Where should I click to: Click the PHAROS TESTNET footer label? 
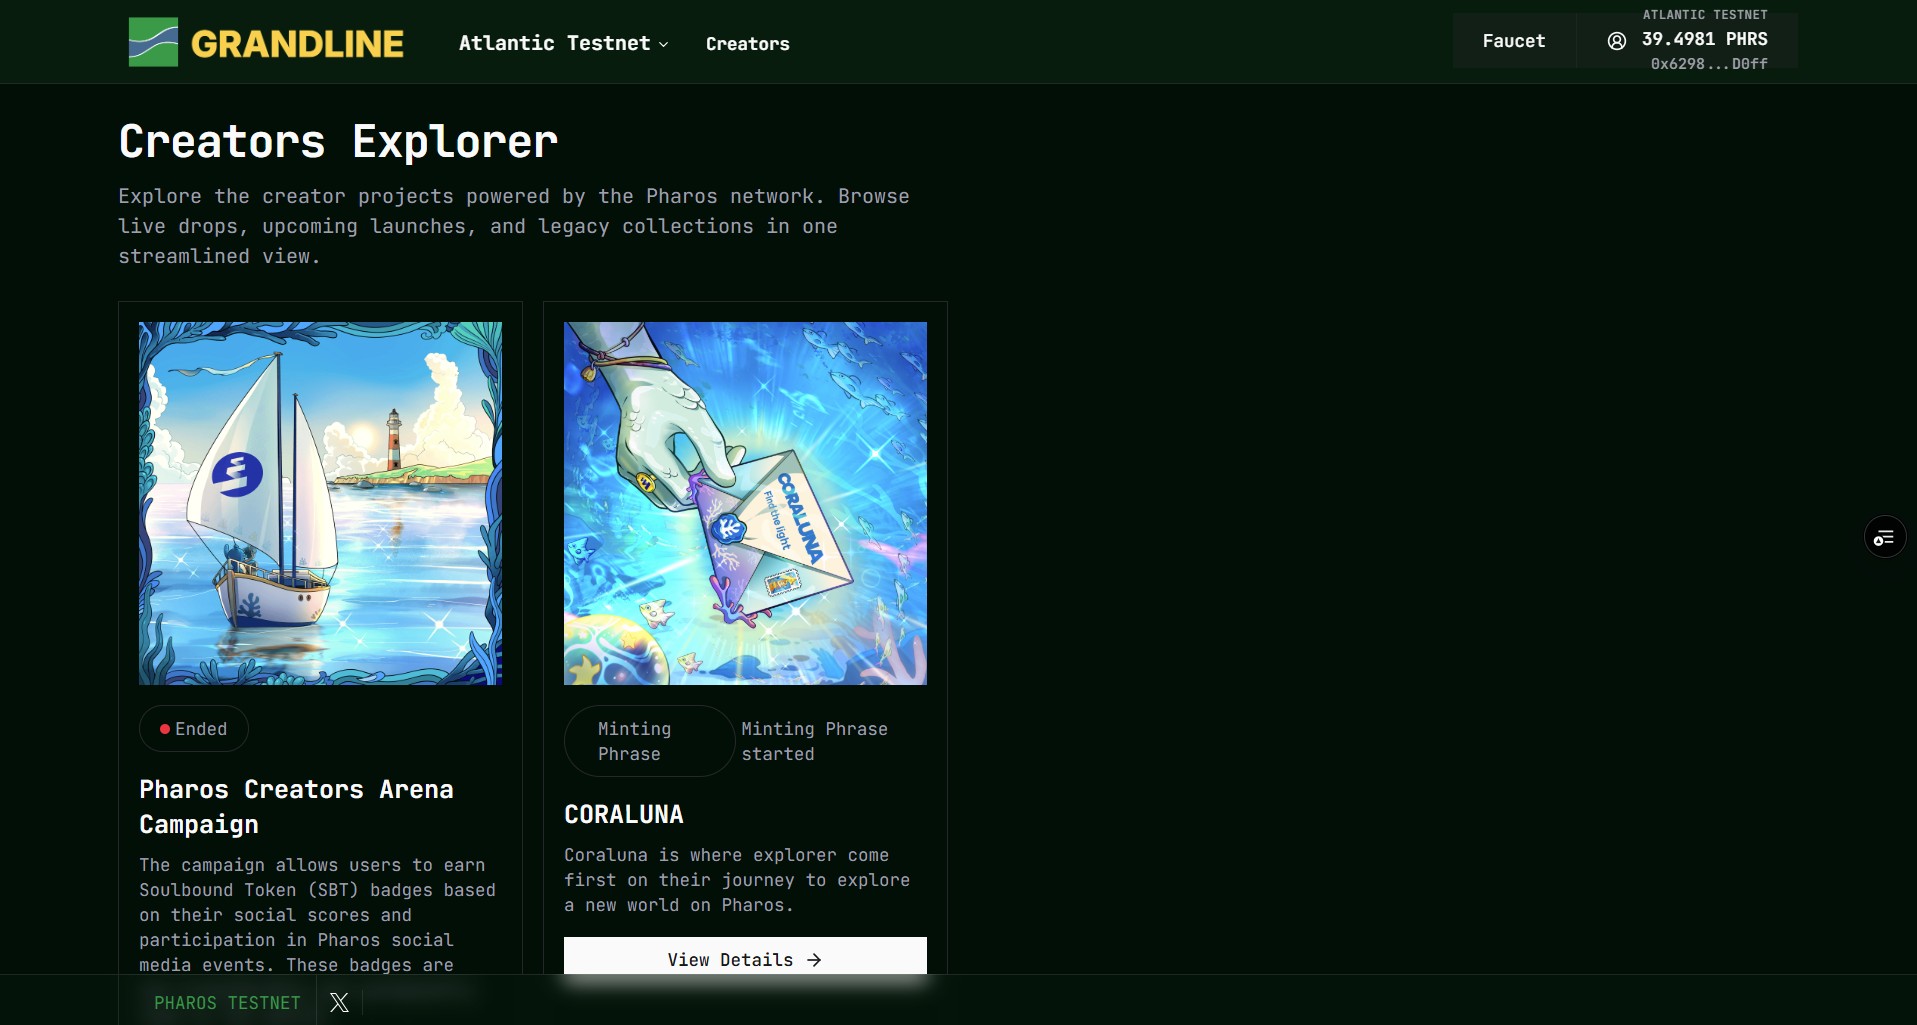[227, 1003]
